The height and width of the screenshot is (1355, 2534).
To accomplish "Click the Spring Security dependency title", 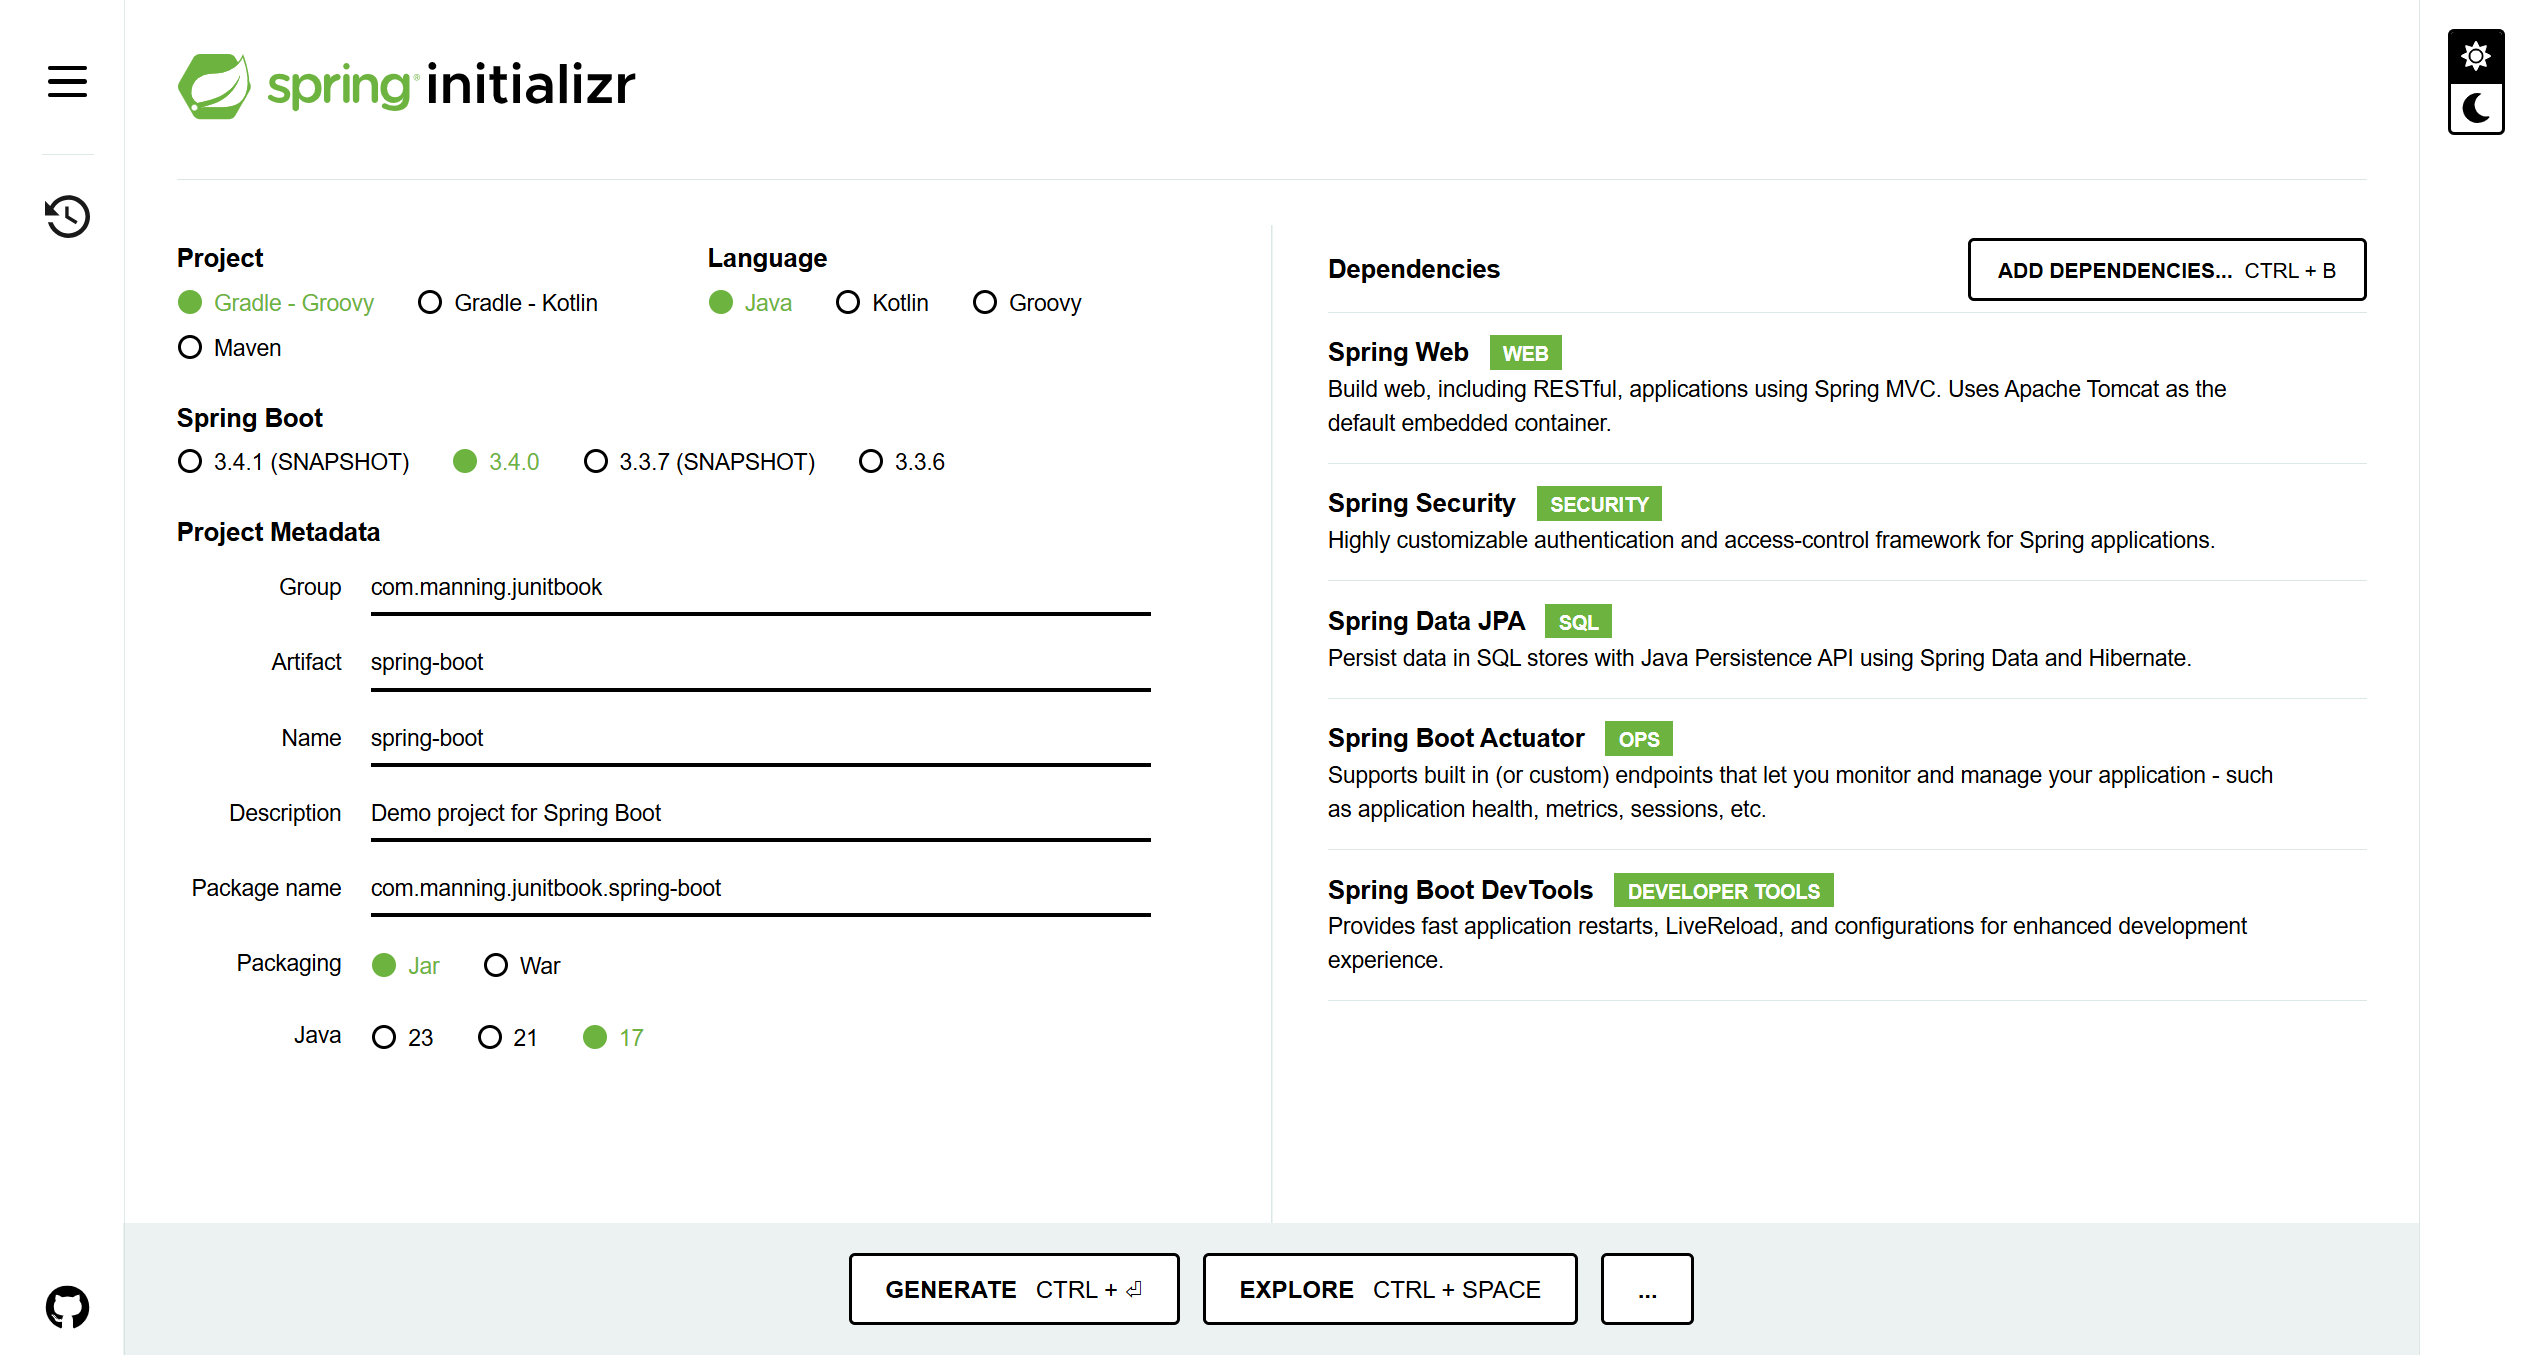I will [1421, 504].
